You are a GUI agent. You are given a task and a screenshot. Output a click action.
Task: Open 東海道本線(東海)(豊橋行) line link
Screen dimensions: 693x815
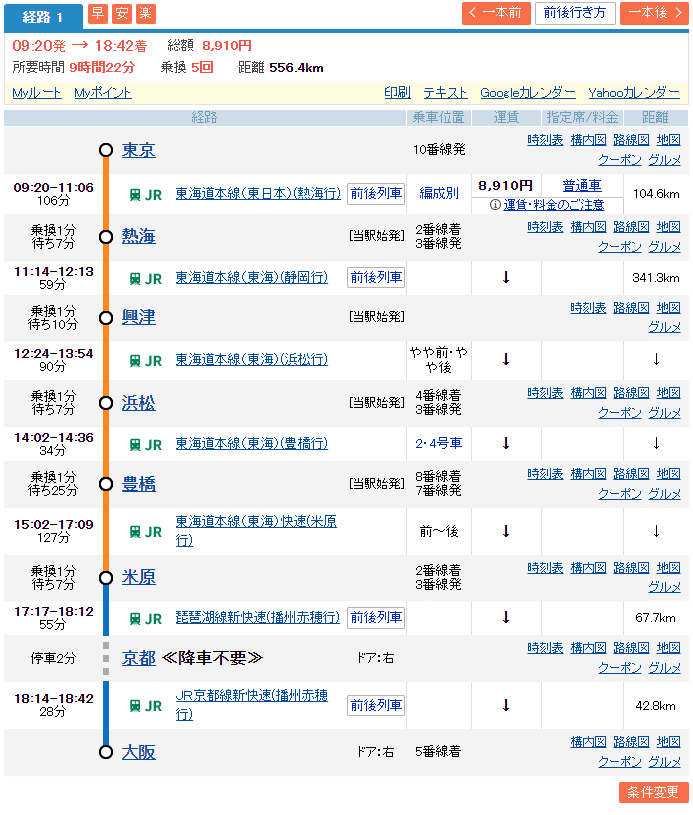[x=252, y=443]
